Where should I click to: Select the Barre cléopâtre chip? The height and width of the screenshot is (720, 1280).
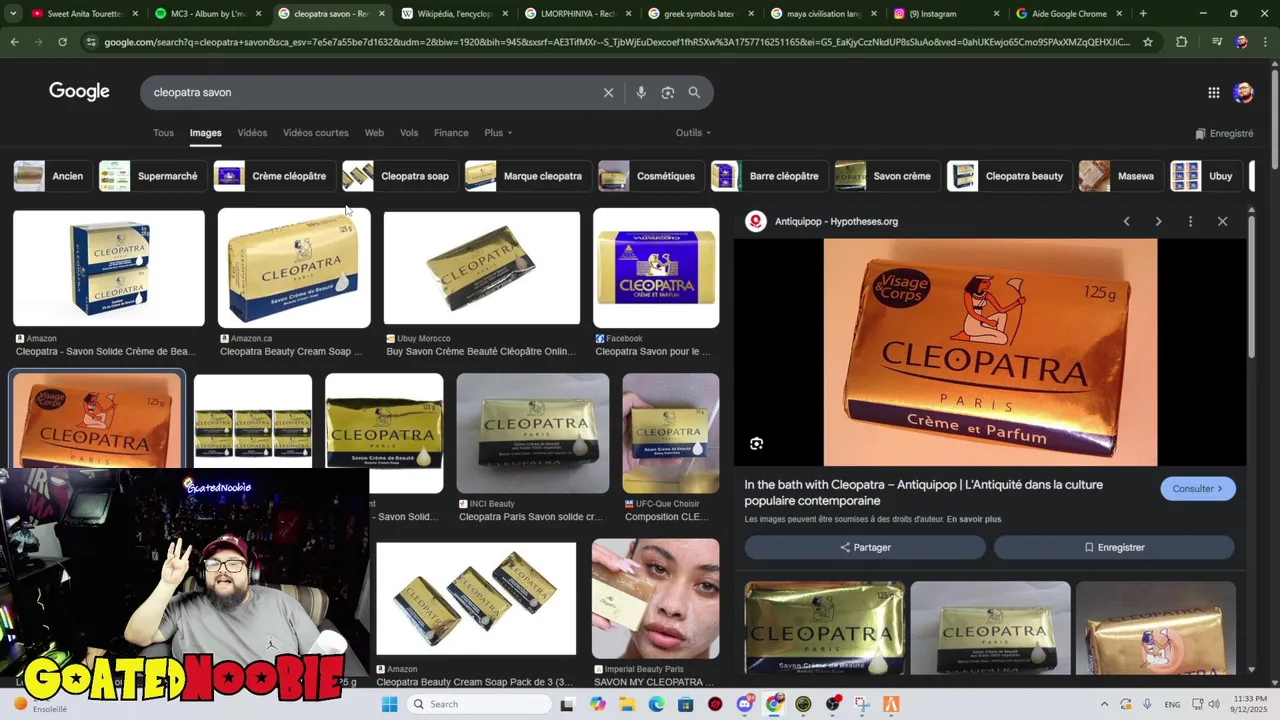pyautogui.click(x=769, y=176)
